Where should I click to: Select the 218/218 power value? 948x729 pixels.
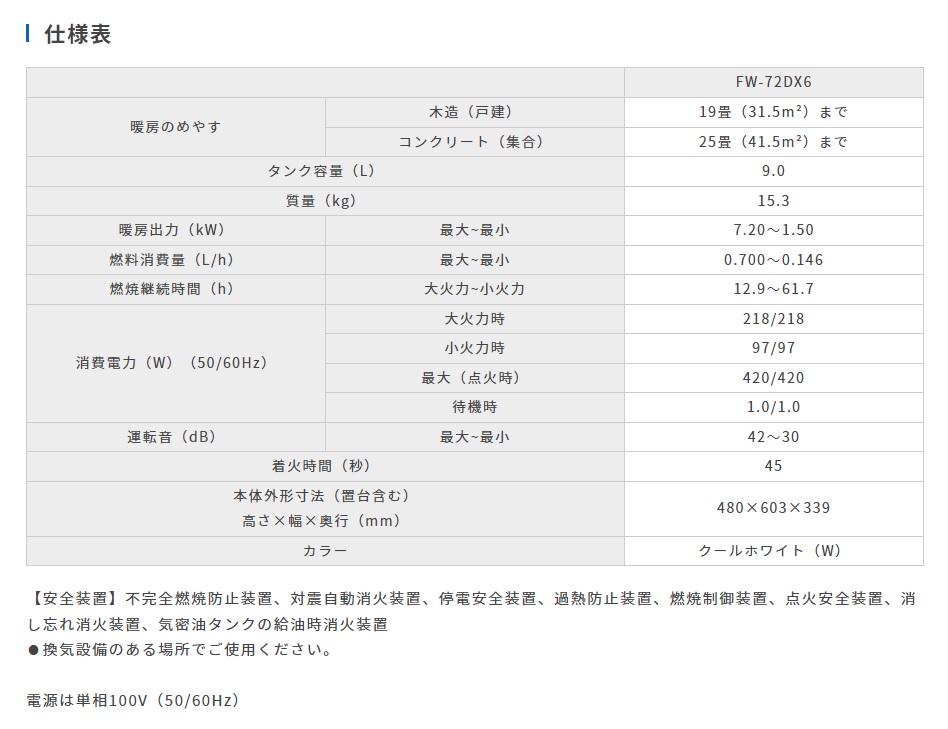coord(773,319)
